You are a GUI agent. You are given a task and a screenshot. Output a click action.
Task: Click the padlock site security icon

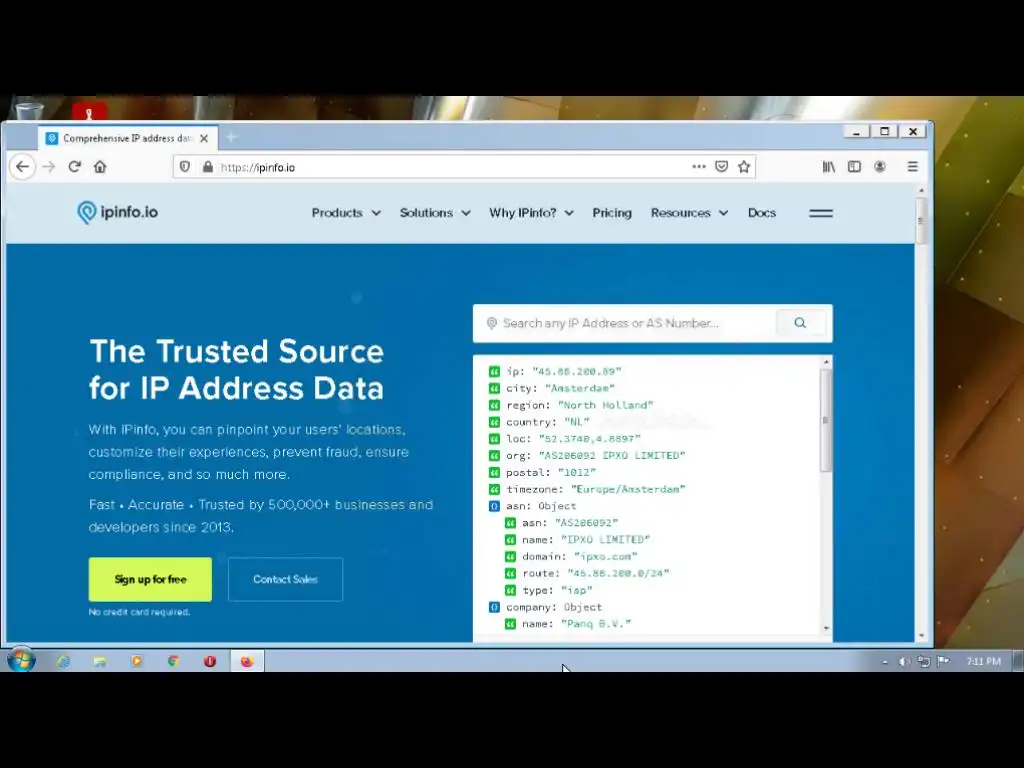pyautogui.click(x=208, y=167)
